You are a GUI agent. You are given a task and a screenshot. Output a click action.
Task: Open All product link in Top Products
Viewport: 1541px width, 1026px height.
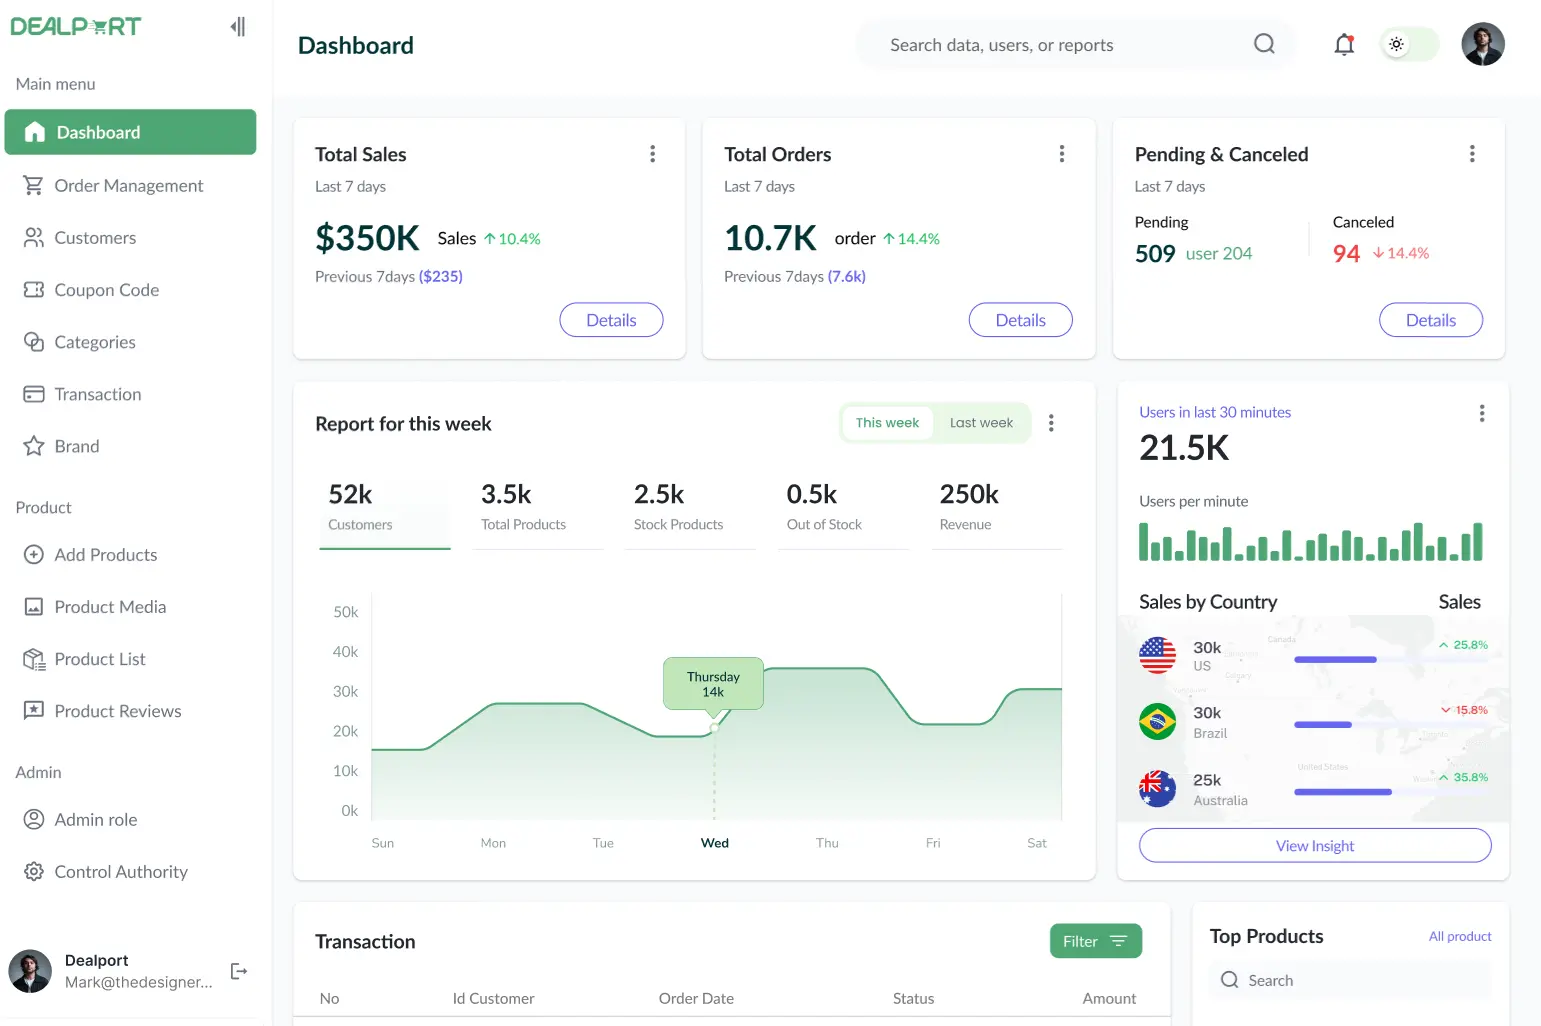pyautogui.click(x=1459, y=936)
